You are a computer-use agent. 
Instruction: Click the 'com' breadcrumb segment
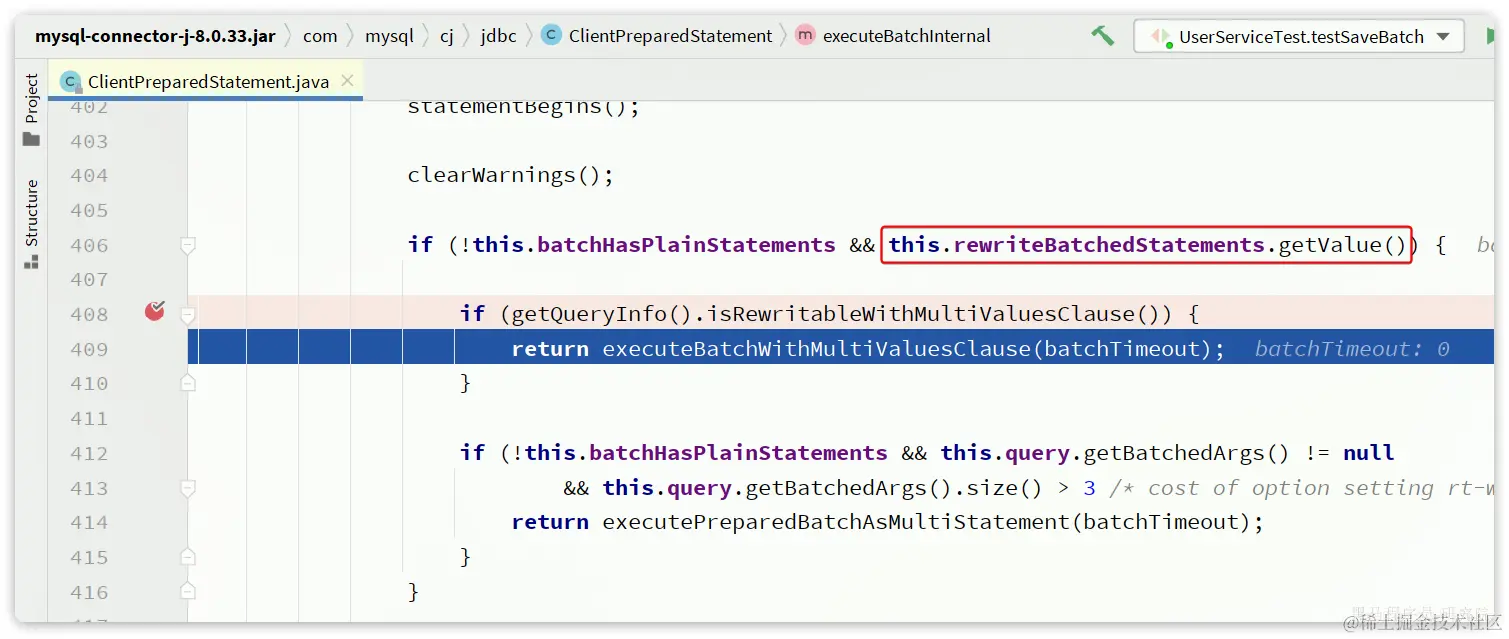[x=320, y=36]
